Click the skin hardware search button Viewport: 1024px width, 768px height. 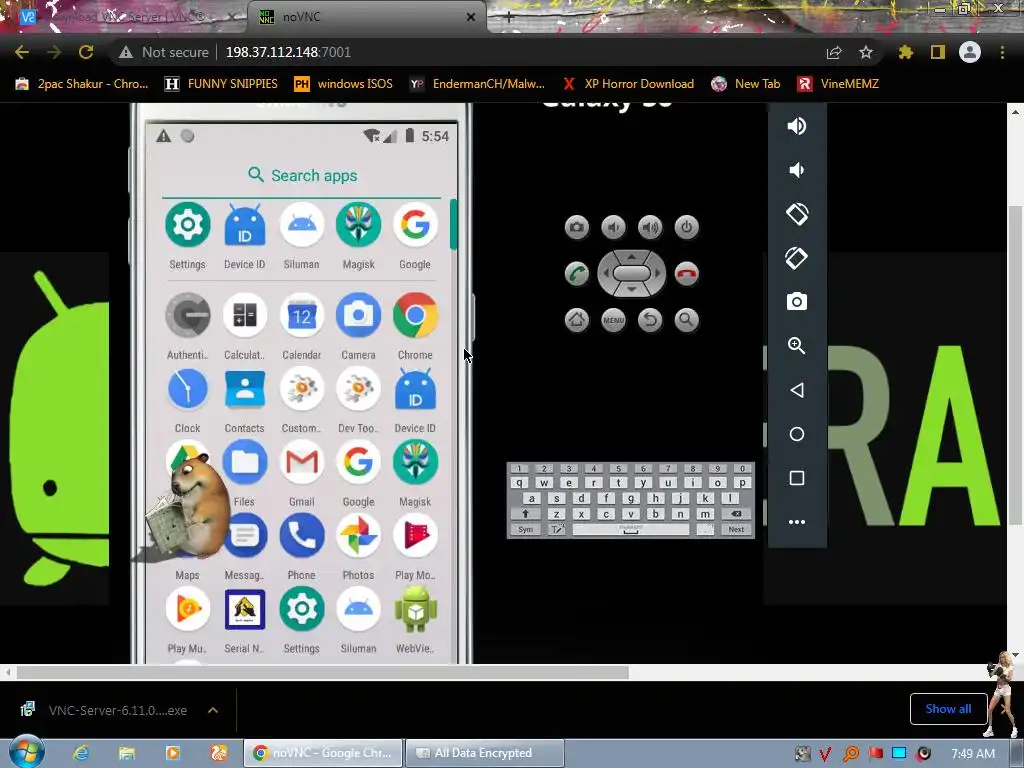(x=686, y=320)
